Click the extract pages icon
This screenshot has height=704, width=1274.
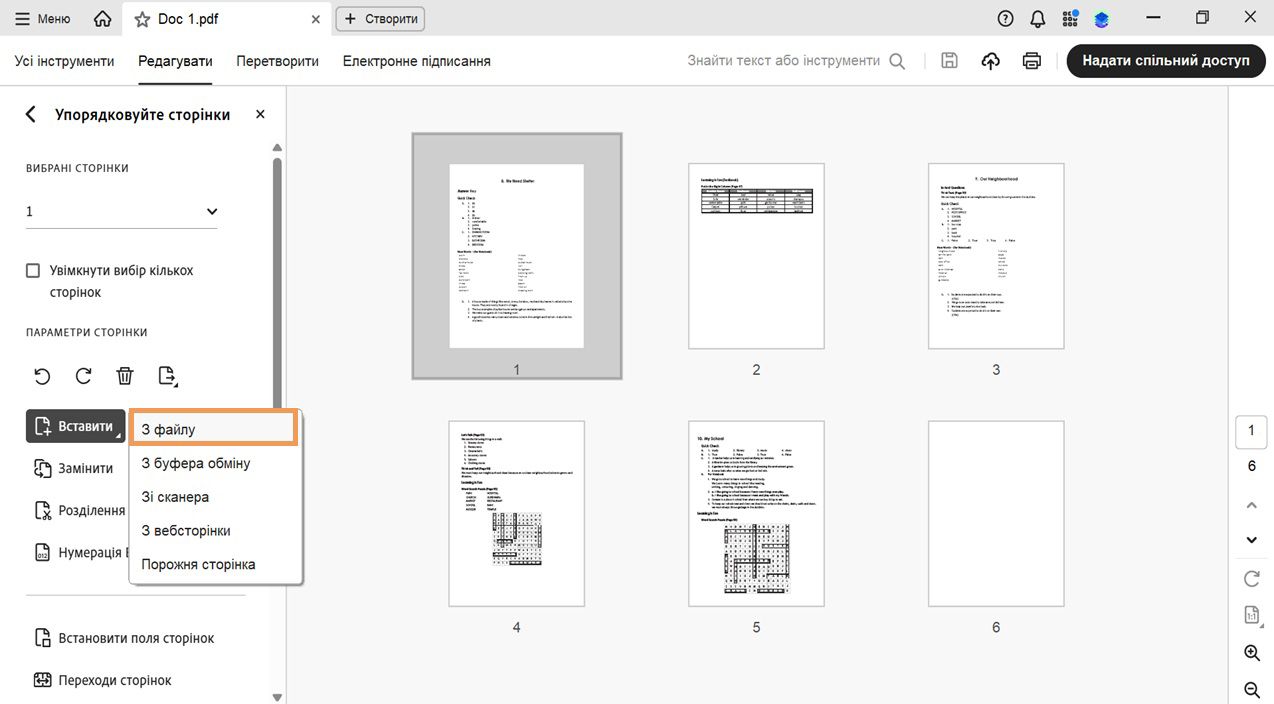[x=168, y=376]
